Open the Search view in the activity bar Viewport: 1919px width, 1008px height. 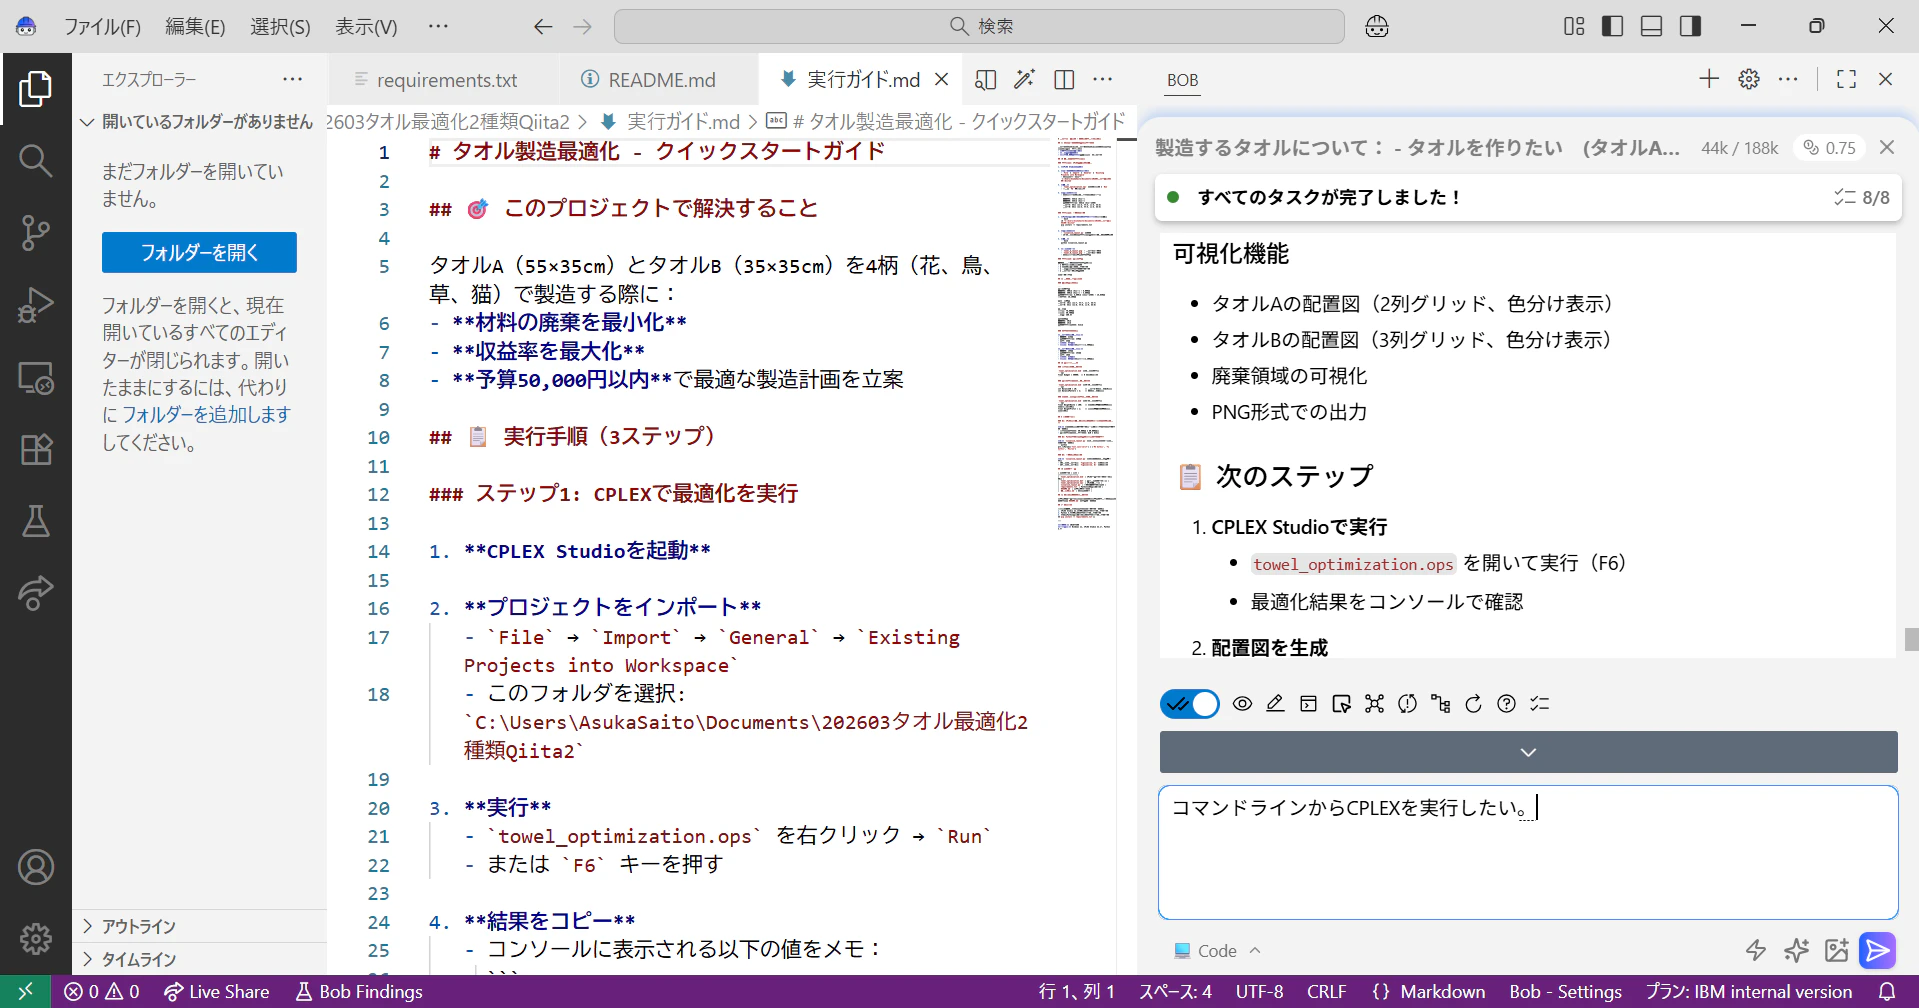point(35,160)
